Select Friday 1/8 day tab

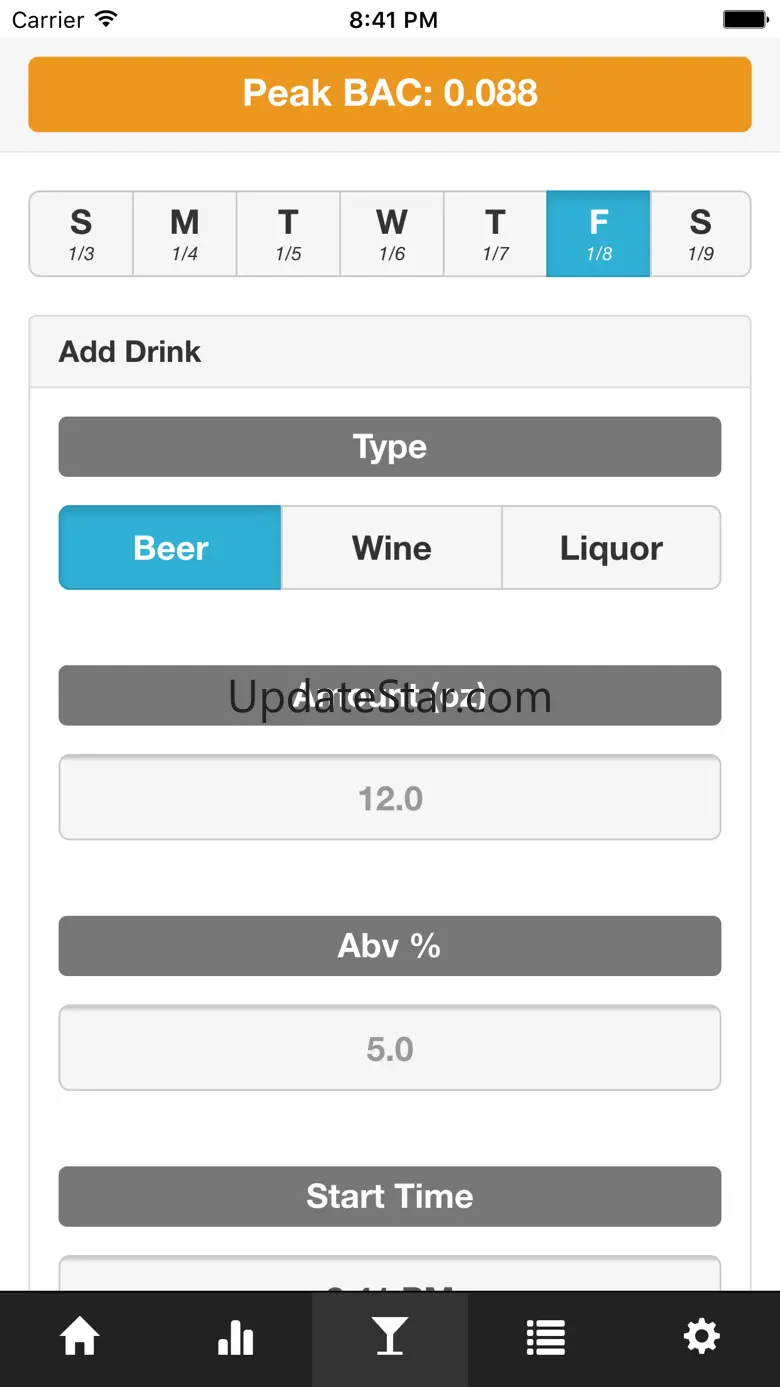point(599,234)
